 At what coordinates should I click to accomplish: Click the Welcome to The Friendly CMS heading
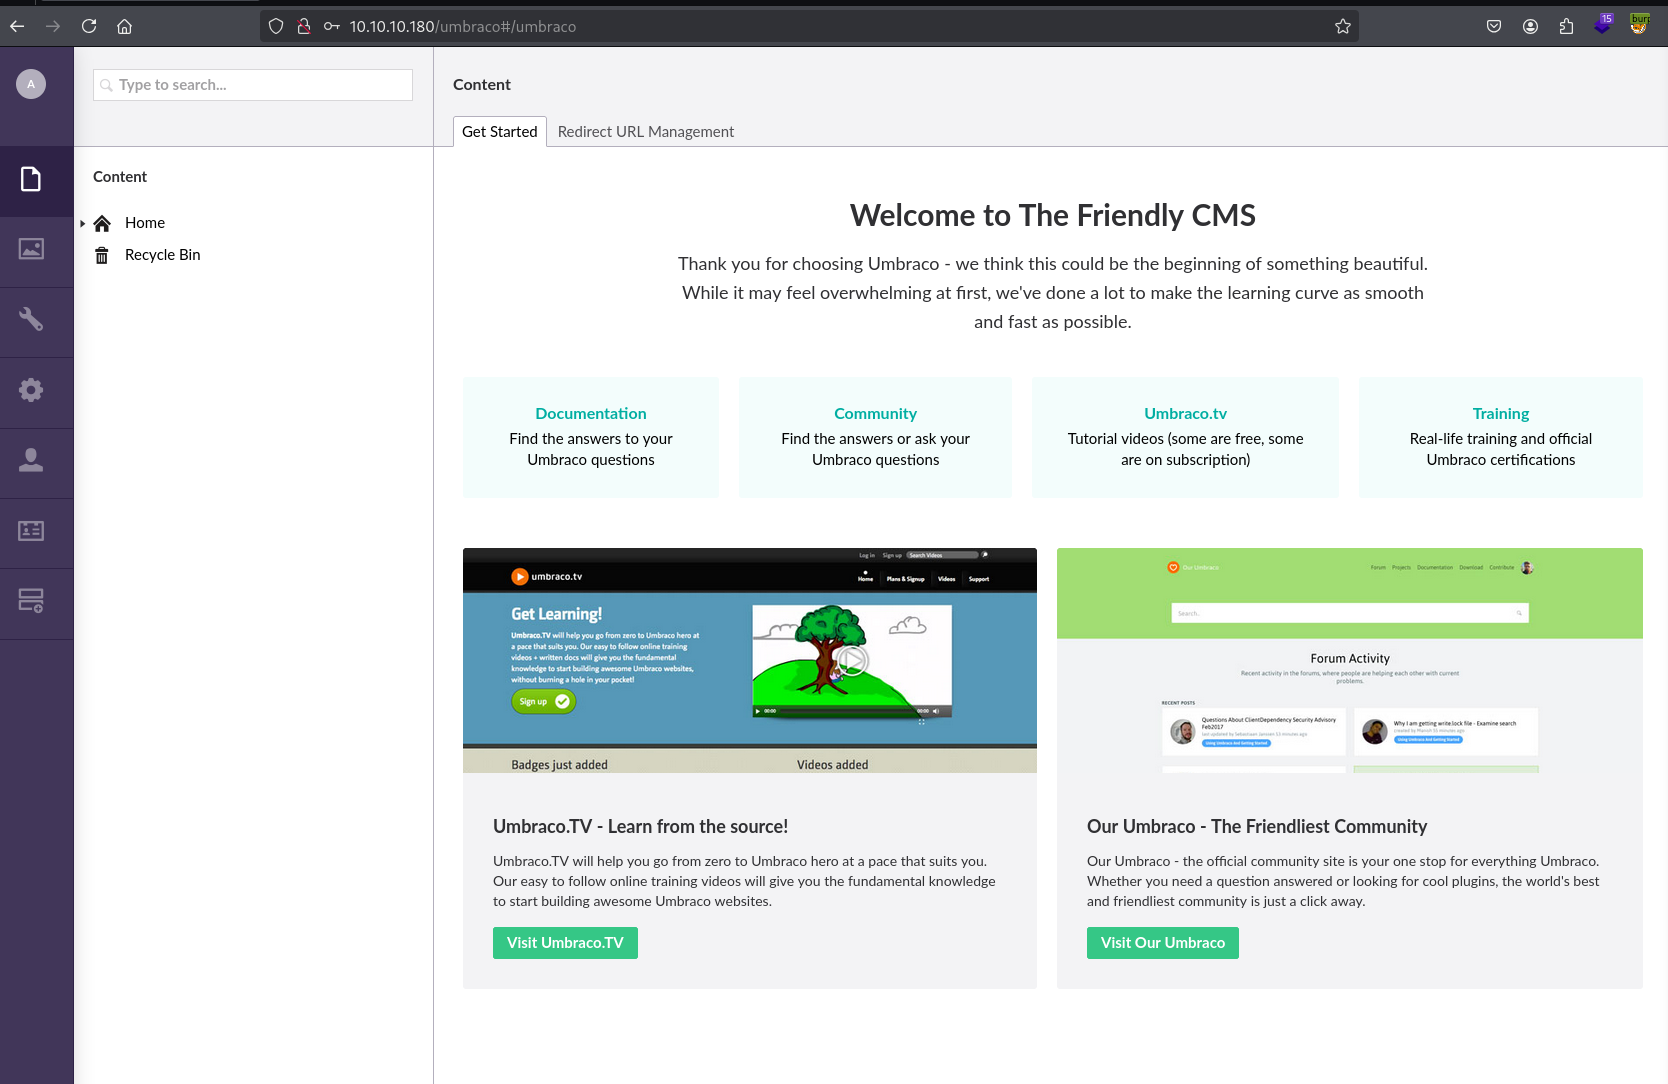[x=1053, y=215]
